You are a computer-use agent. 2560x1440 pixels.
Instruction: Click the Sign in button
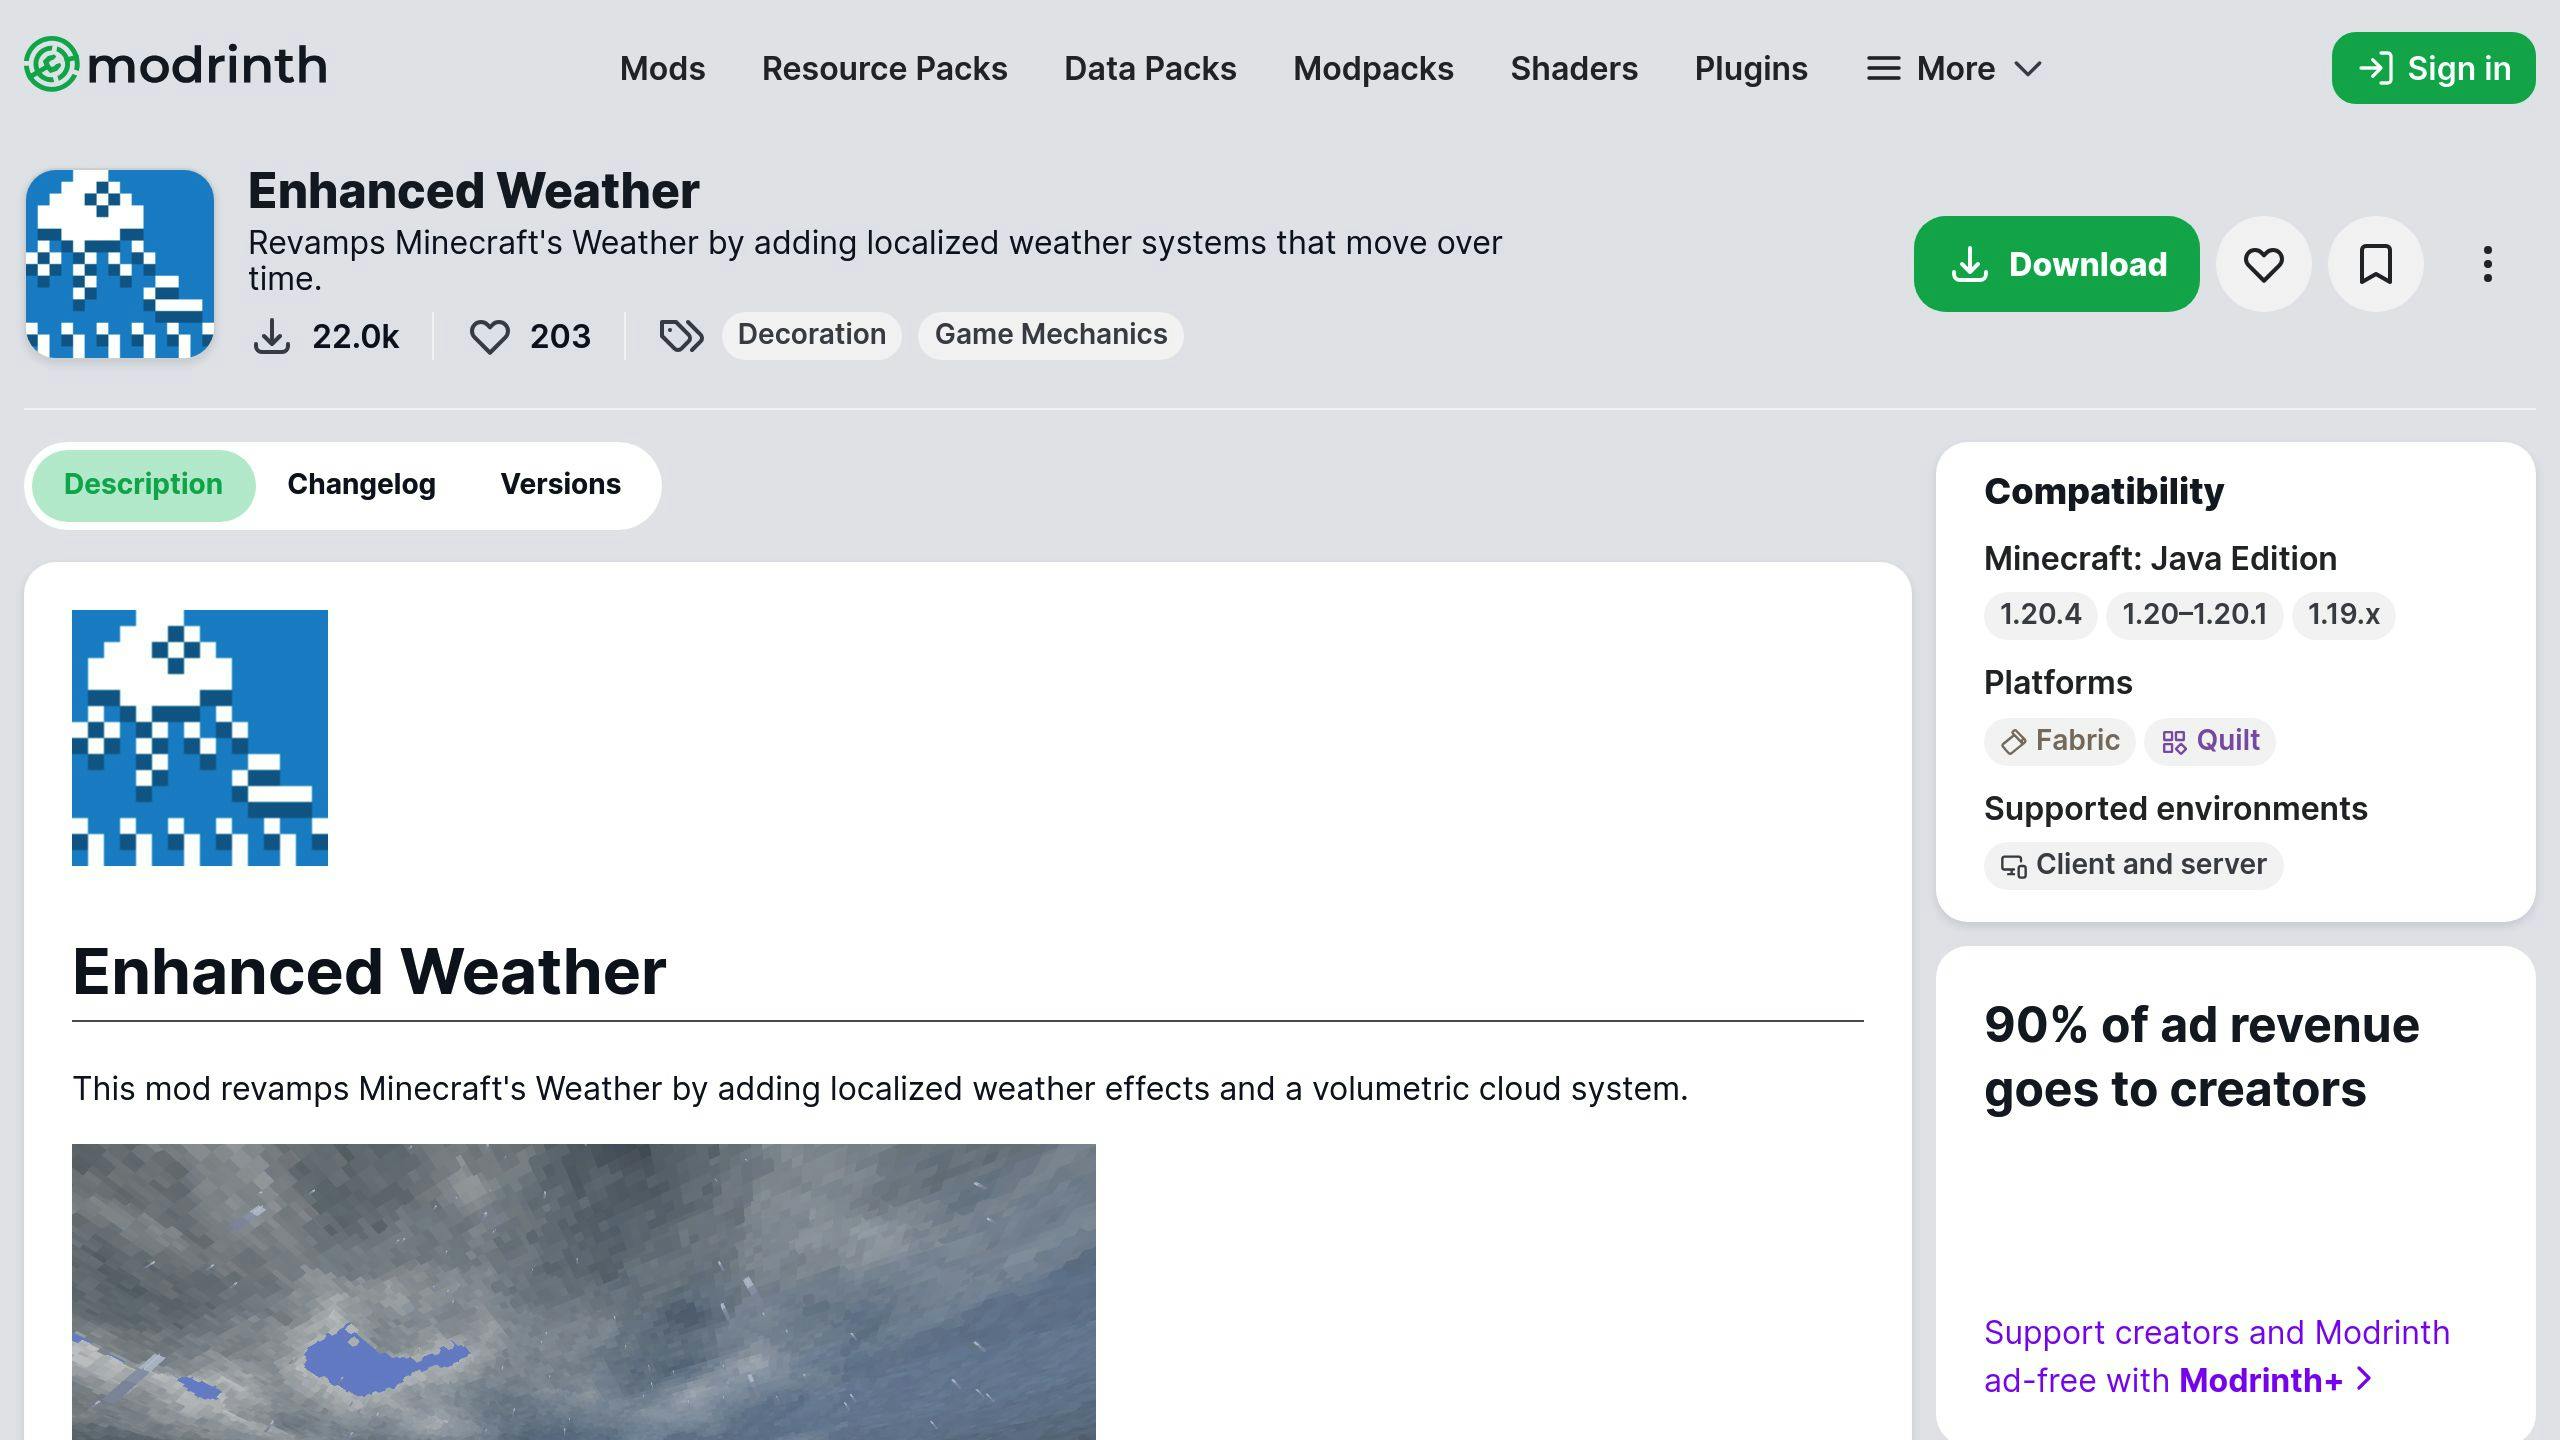pyautogui.click(x=2433, y=68)
